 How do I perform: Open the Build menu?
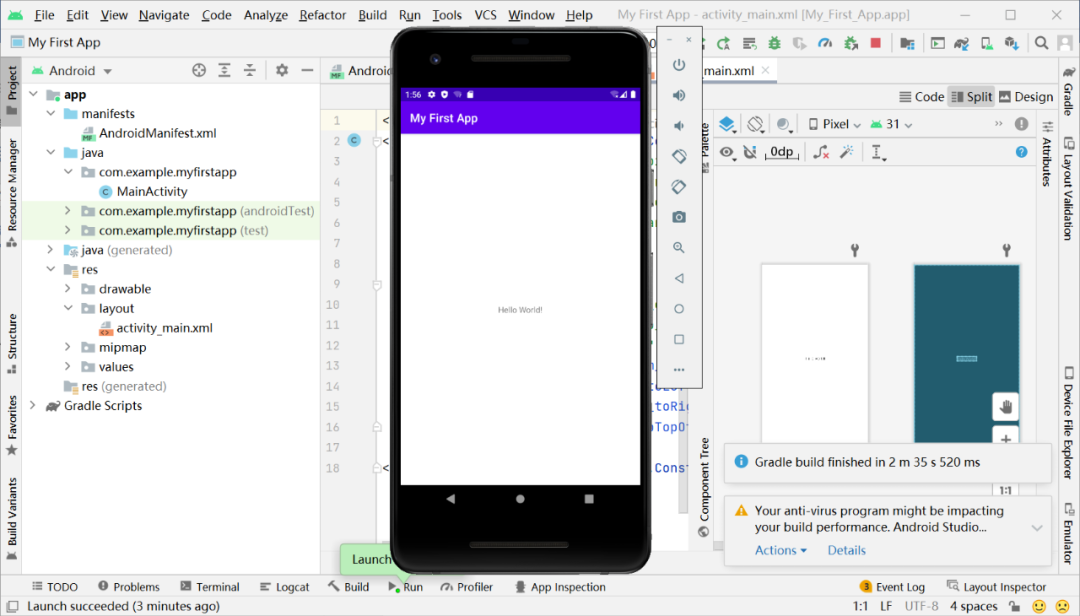(372, 14)
